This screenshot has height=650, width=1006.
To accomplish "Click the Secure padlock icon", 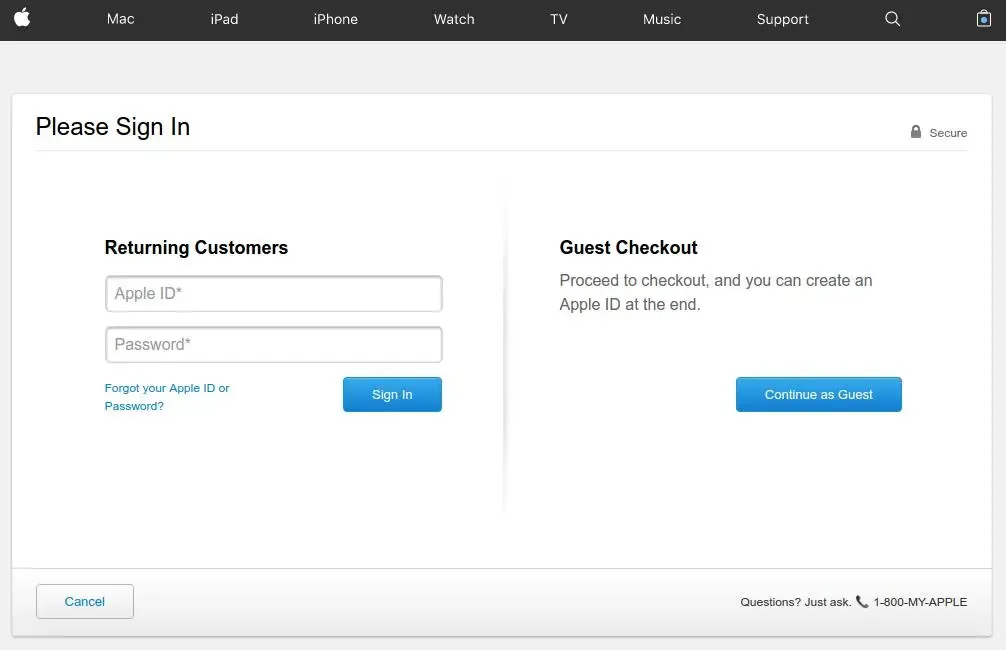I will (916, 132).
